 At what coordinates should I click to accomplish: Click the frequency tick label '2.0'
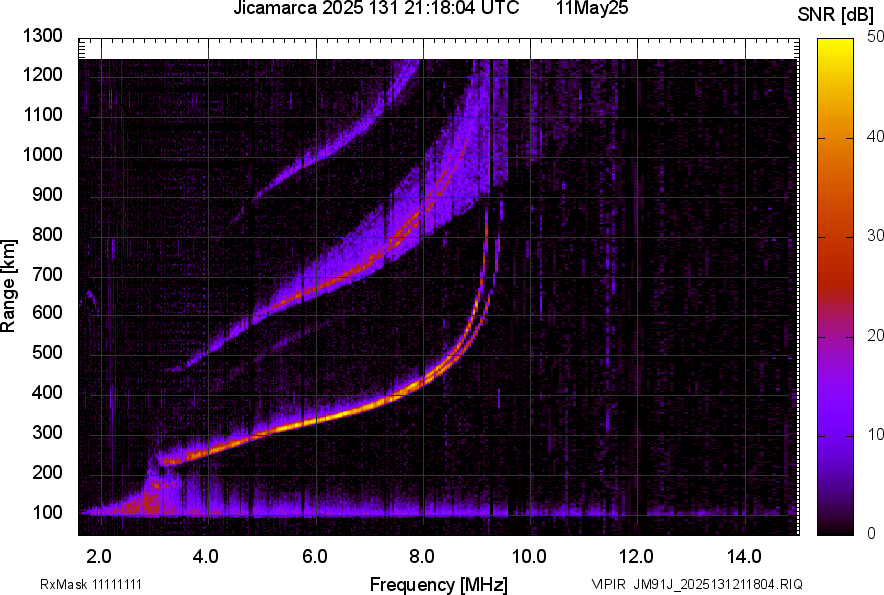(99, 557)
